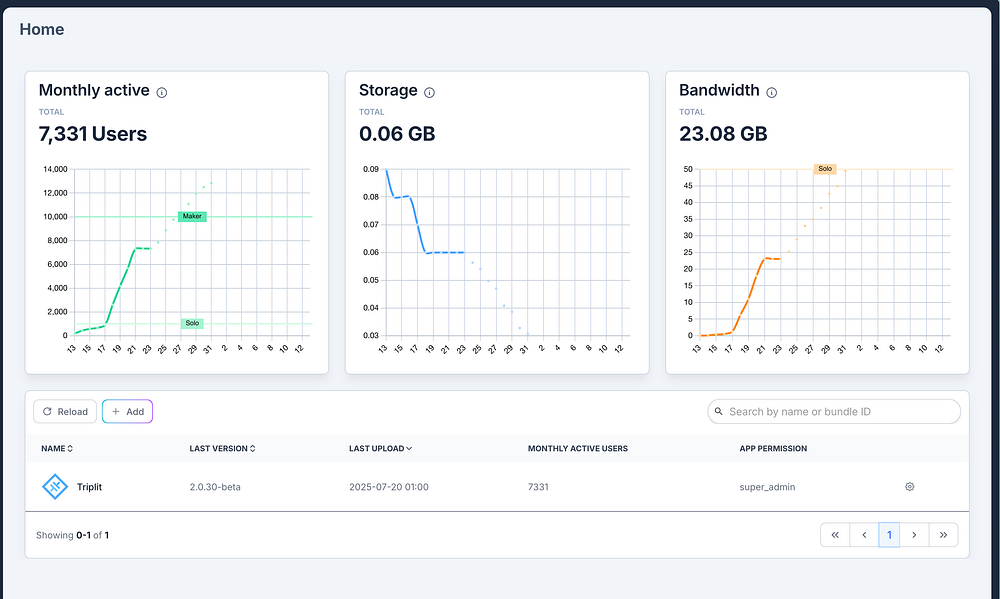Open the Triplit app row
The width and height of the screenshot is (1000, 599).
tap(497, 487)
